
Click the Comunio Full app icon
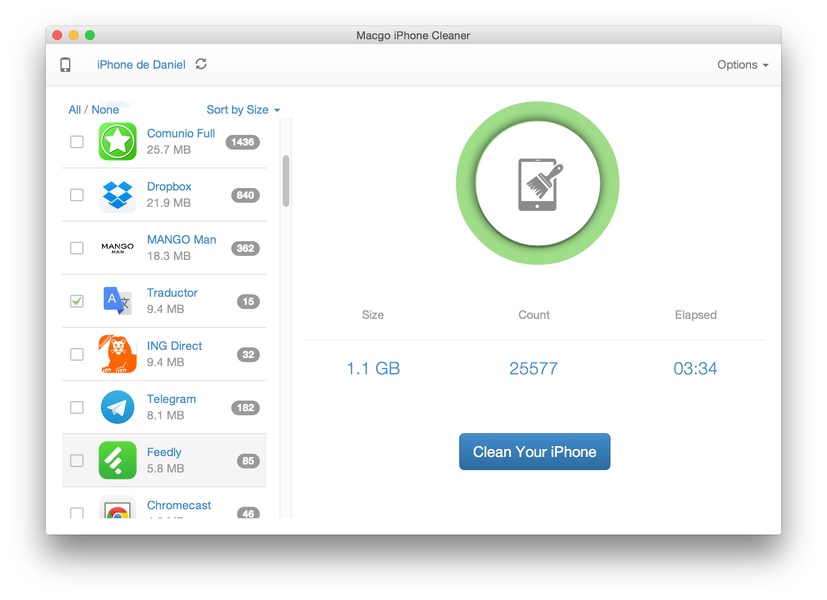click(117, 142)
